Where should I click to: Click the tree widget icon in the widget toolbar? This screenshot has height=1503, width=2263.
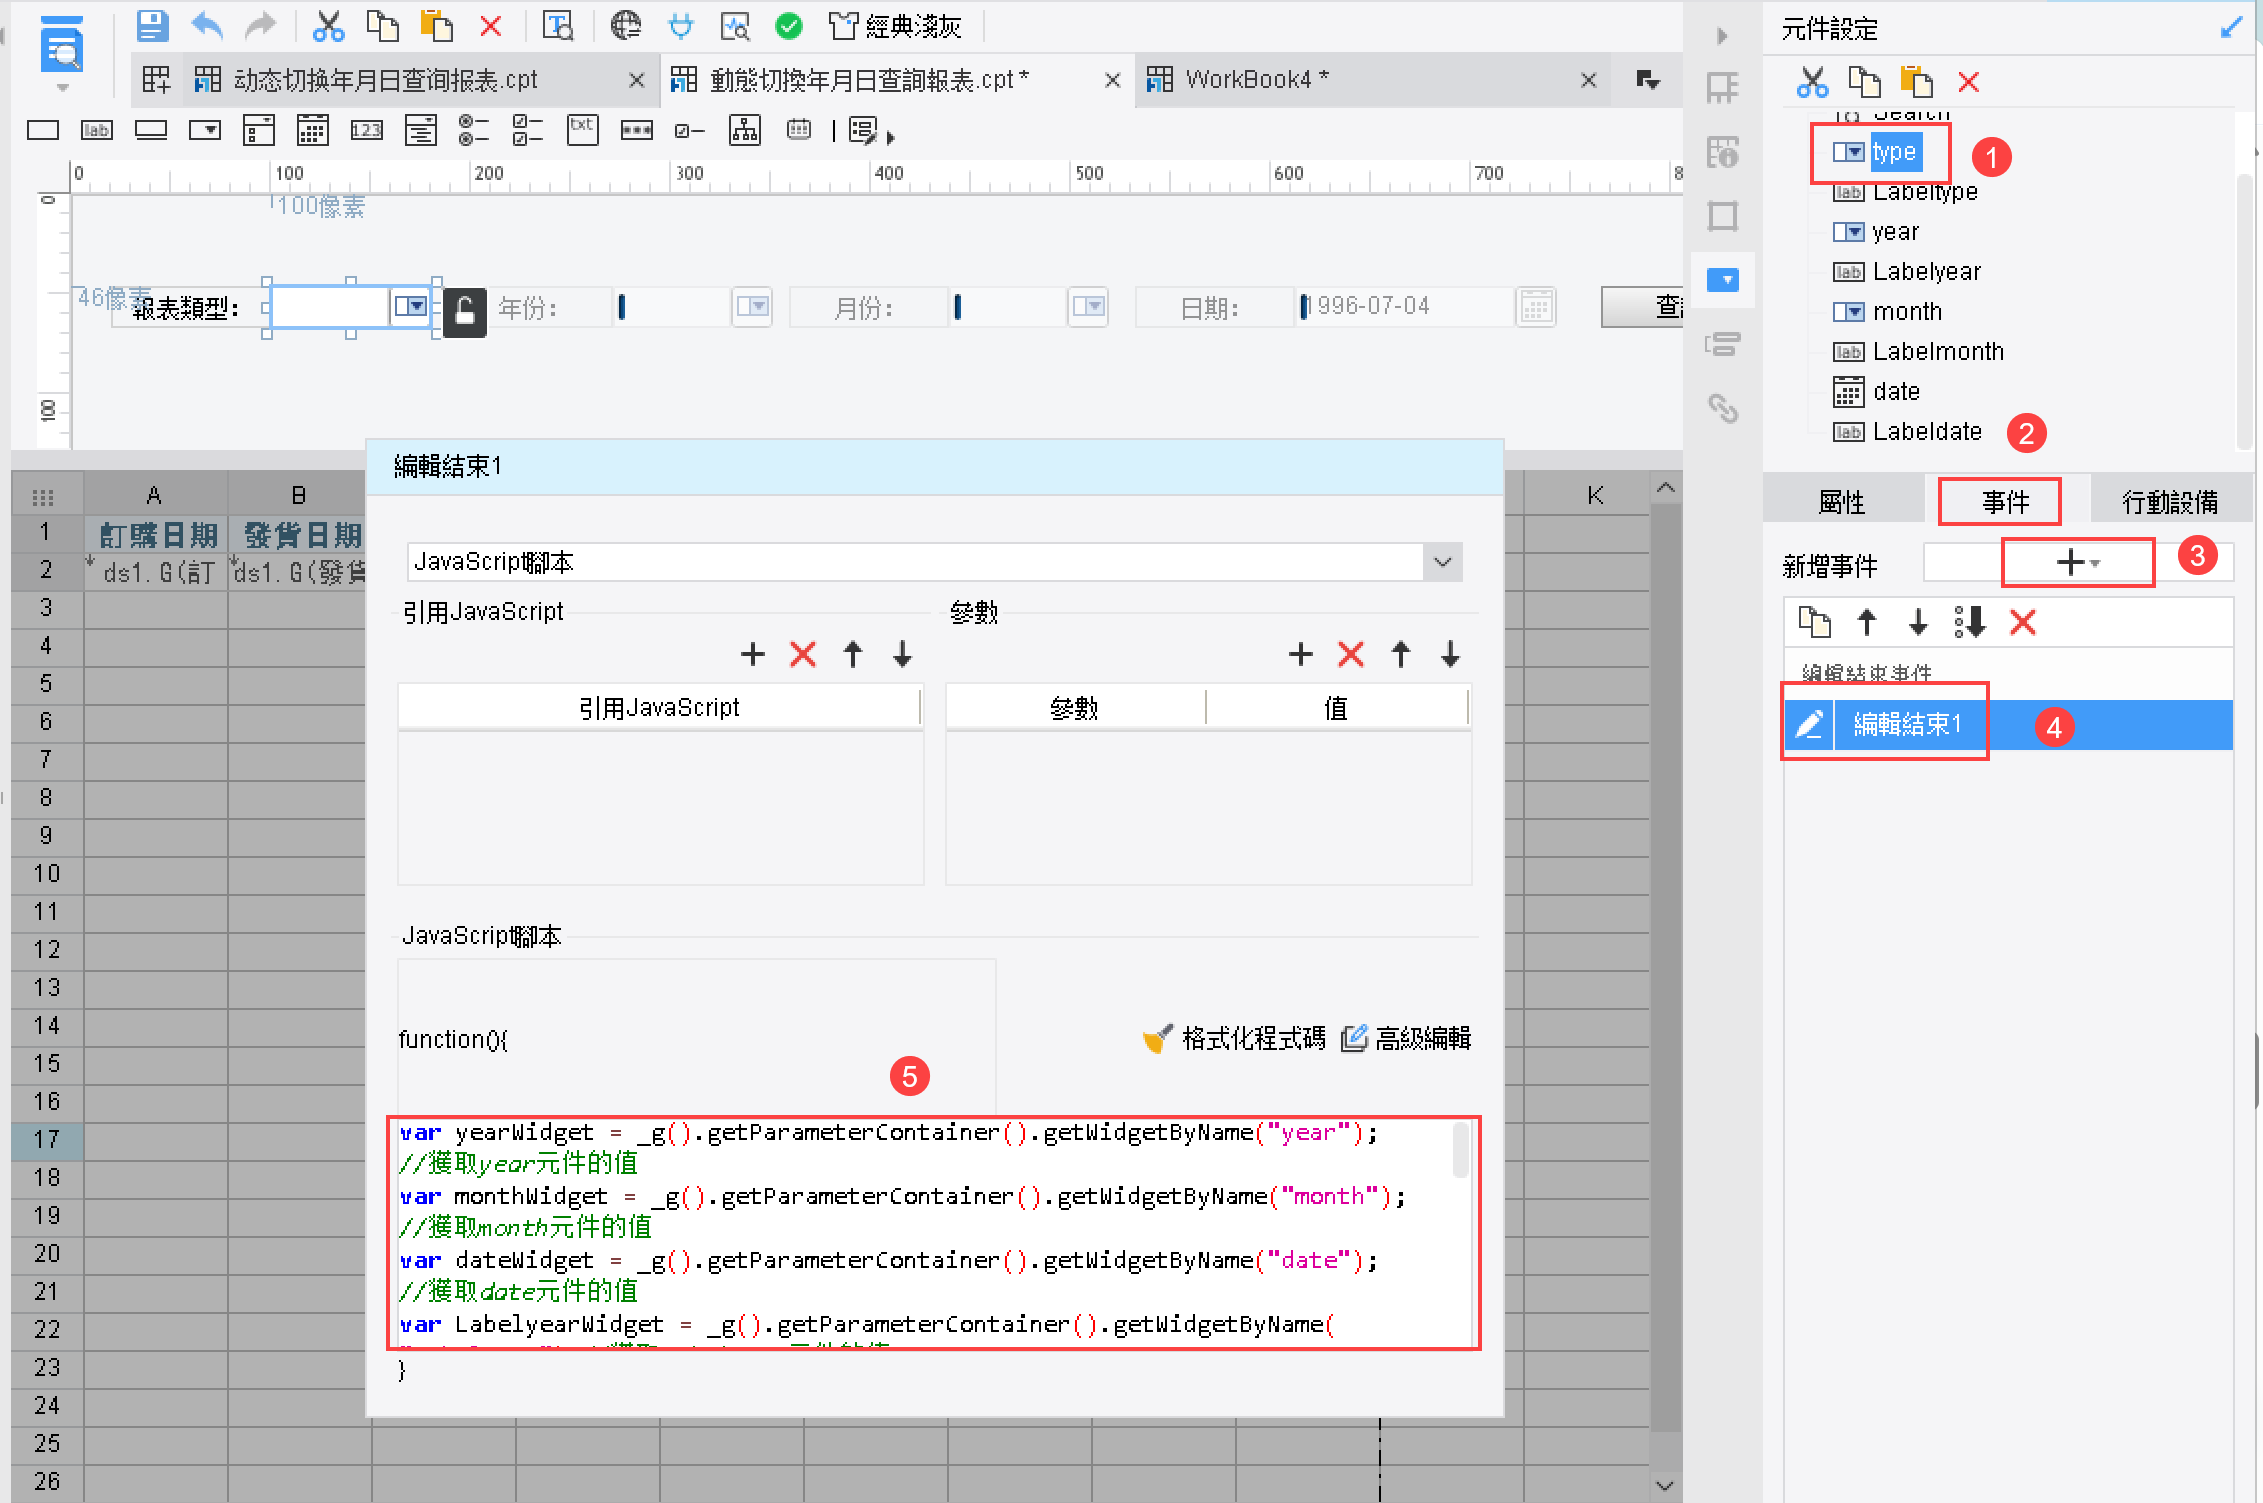[744, 130]
